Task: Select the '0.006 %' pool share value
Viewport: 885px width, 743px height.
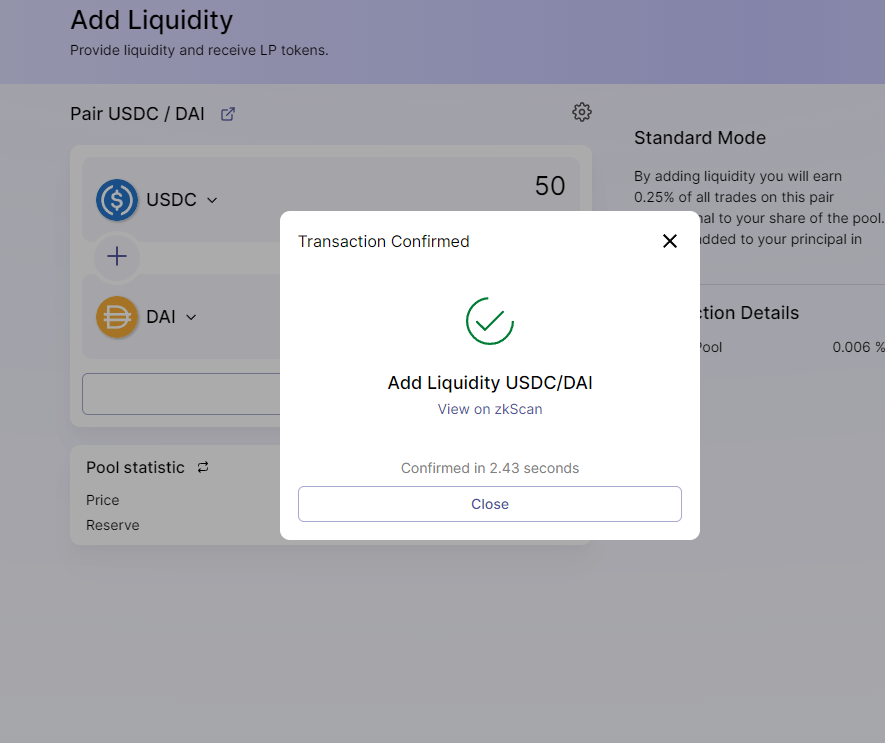Action: coord(858,347)
